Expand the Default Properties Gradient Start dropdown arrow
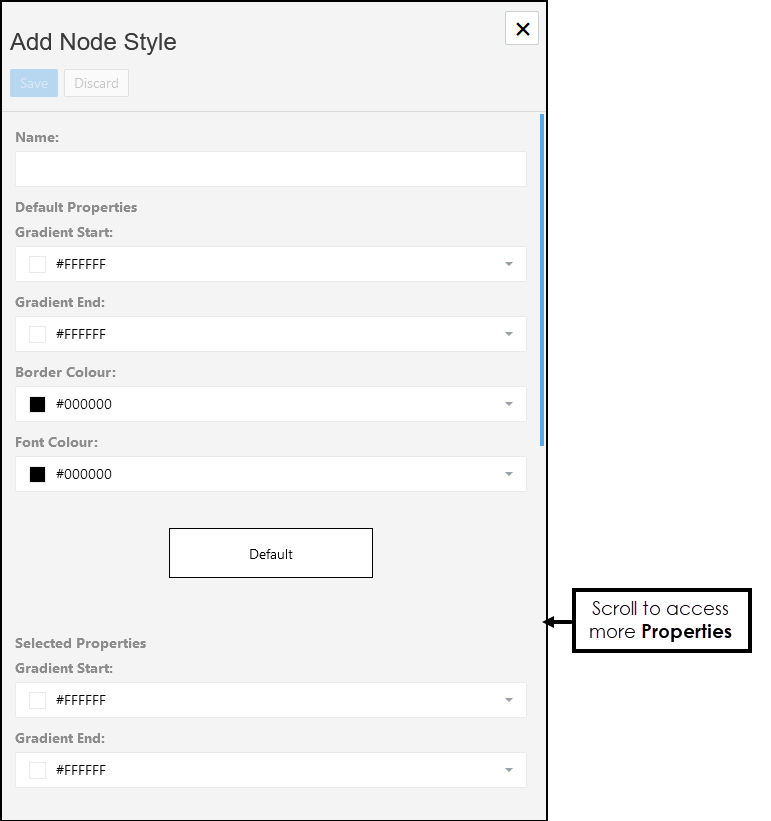The height and width of the screenshot is (821, 771). tap(508, 264)
